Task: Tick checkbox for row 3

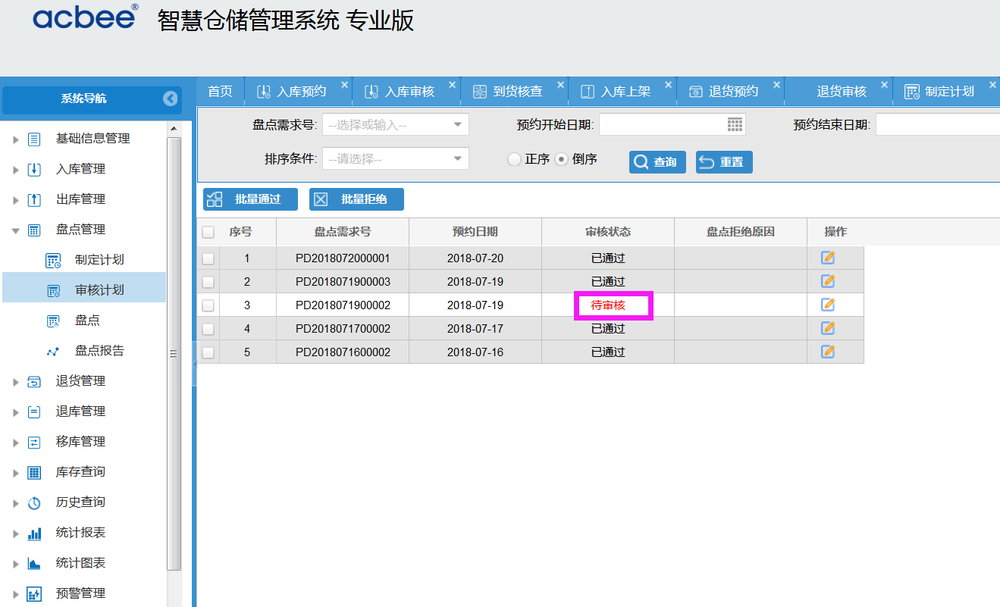Action: pos(208,305)
